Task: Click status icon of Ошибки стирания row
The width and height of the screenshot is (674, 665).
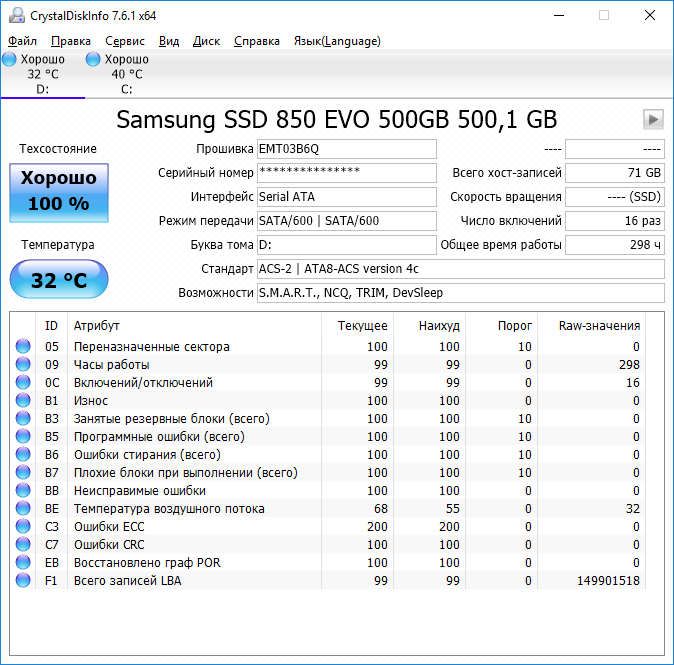Action: (23, 454)
